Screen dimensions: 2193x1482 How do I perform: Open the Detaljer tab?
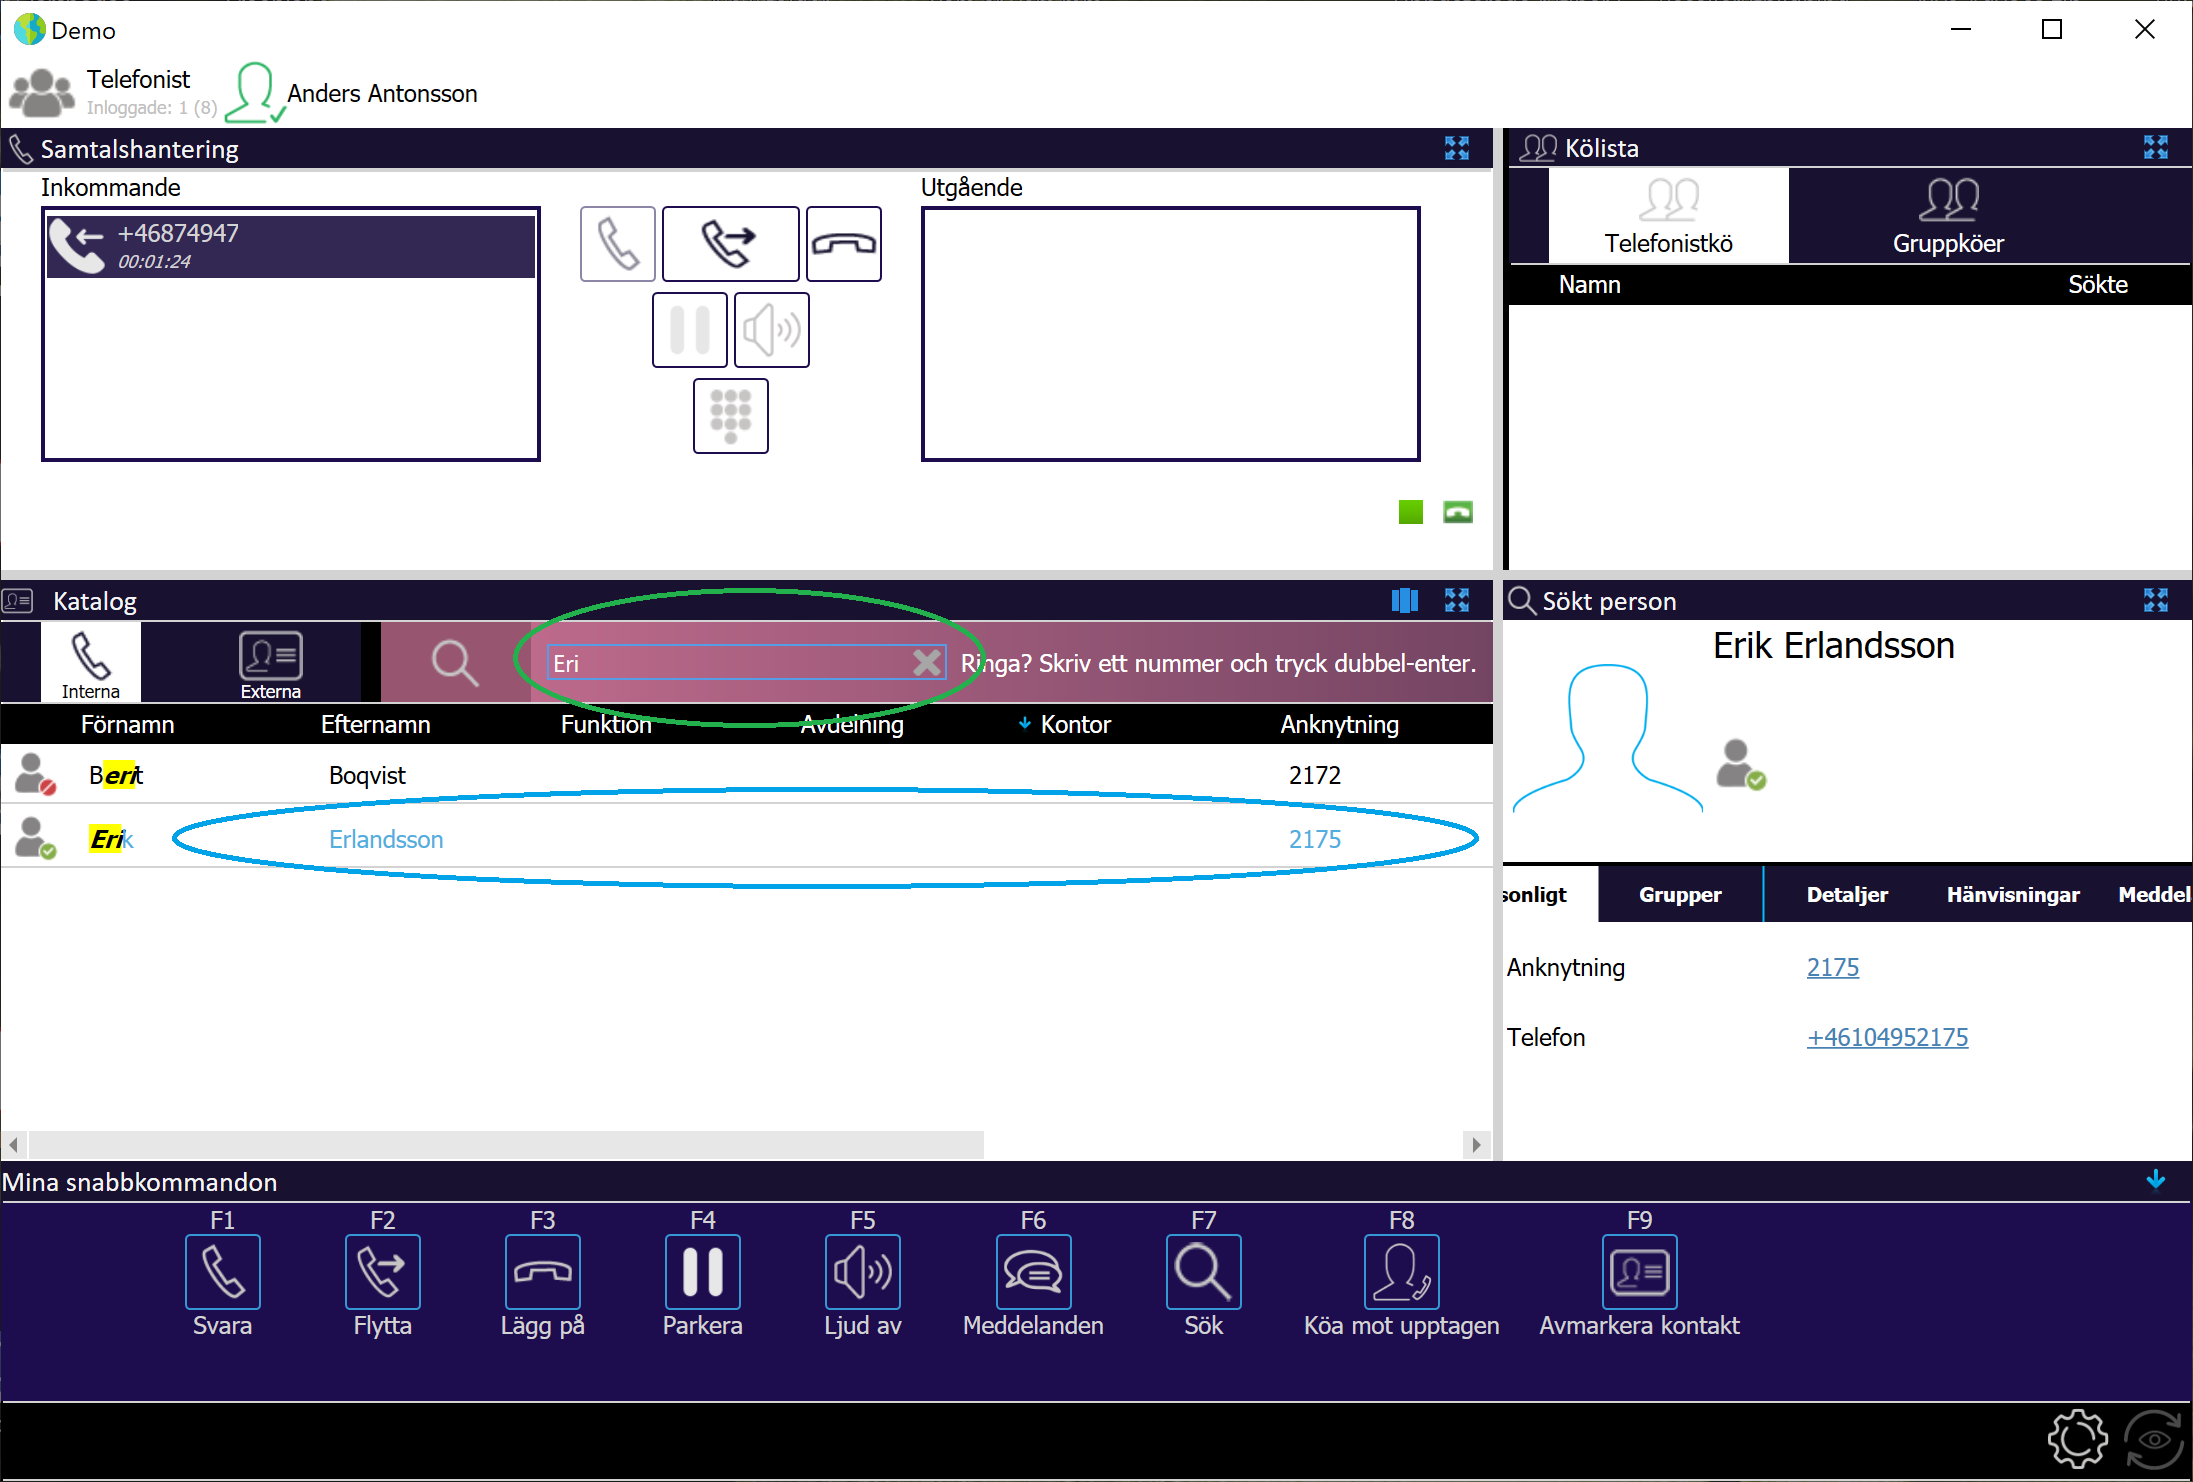pyautogui.click(x=1847, y=894)
